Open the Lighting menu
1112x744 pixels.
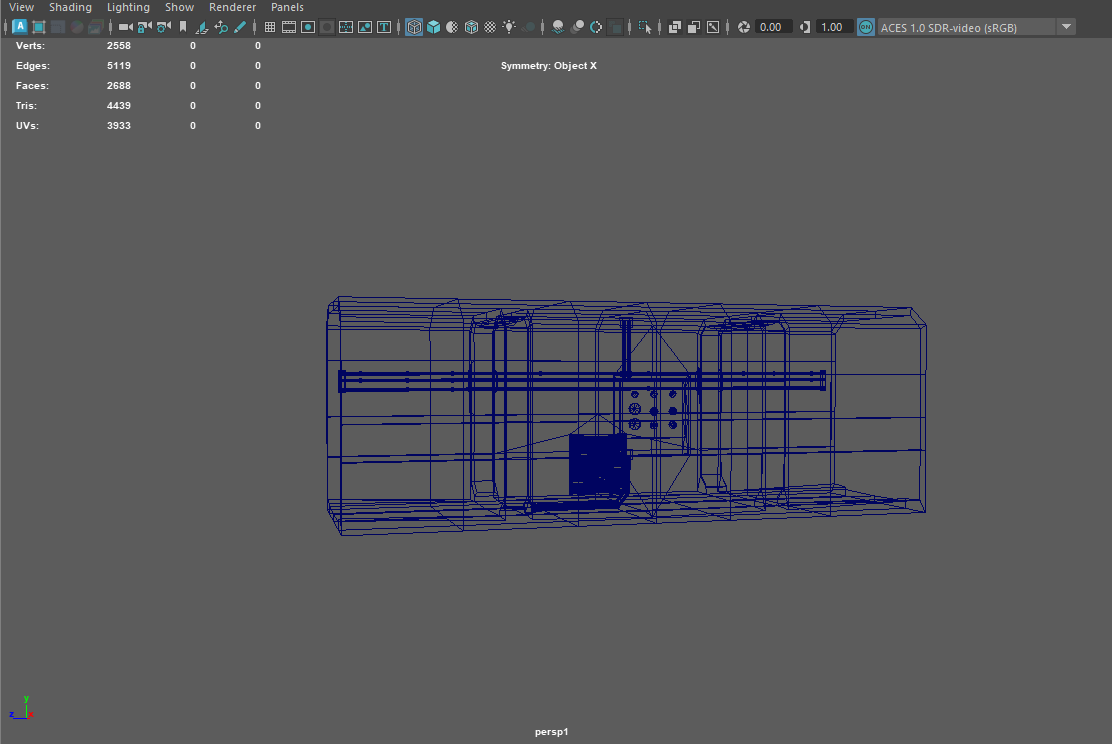click(x=128, y=7)
